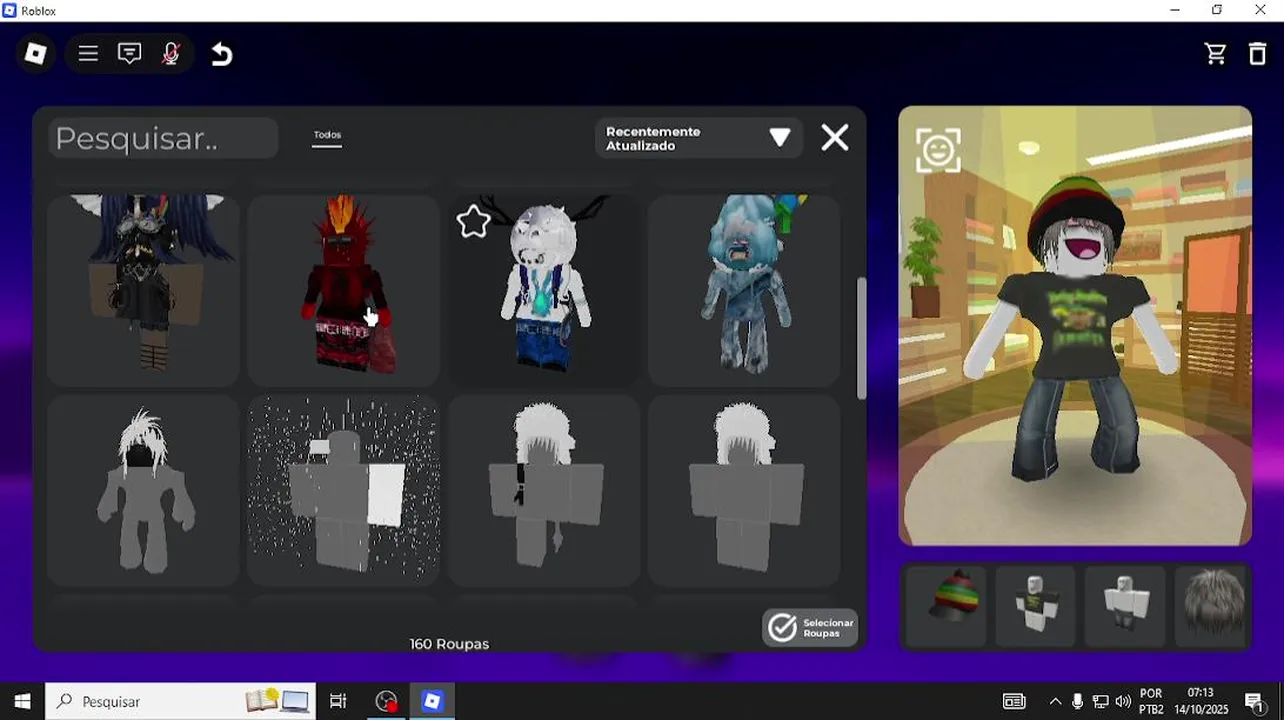This screenshot has width=1284, height=720.
Task: Click the tray microphone icon
Action: (x=1077, y=702)
